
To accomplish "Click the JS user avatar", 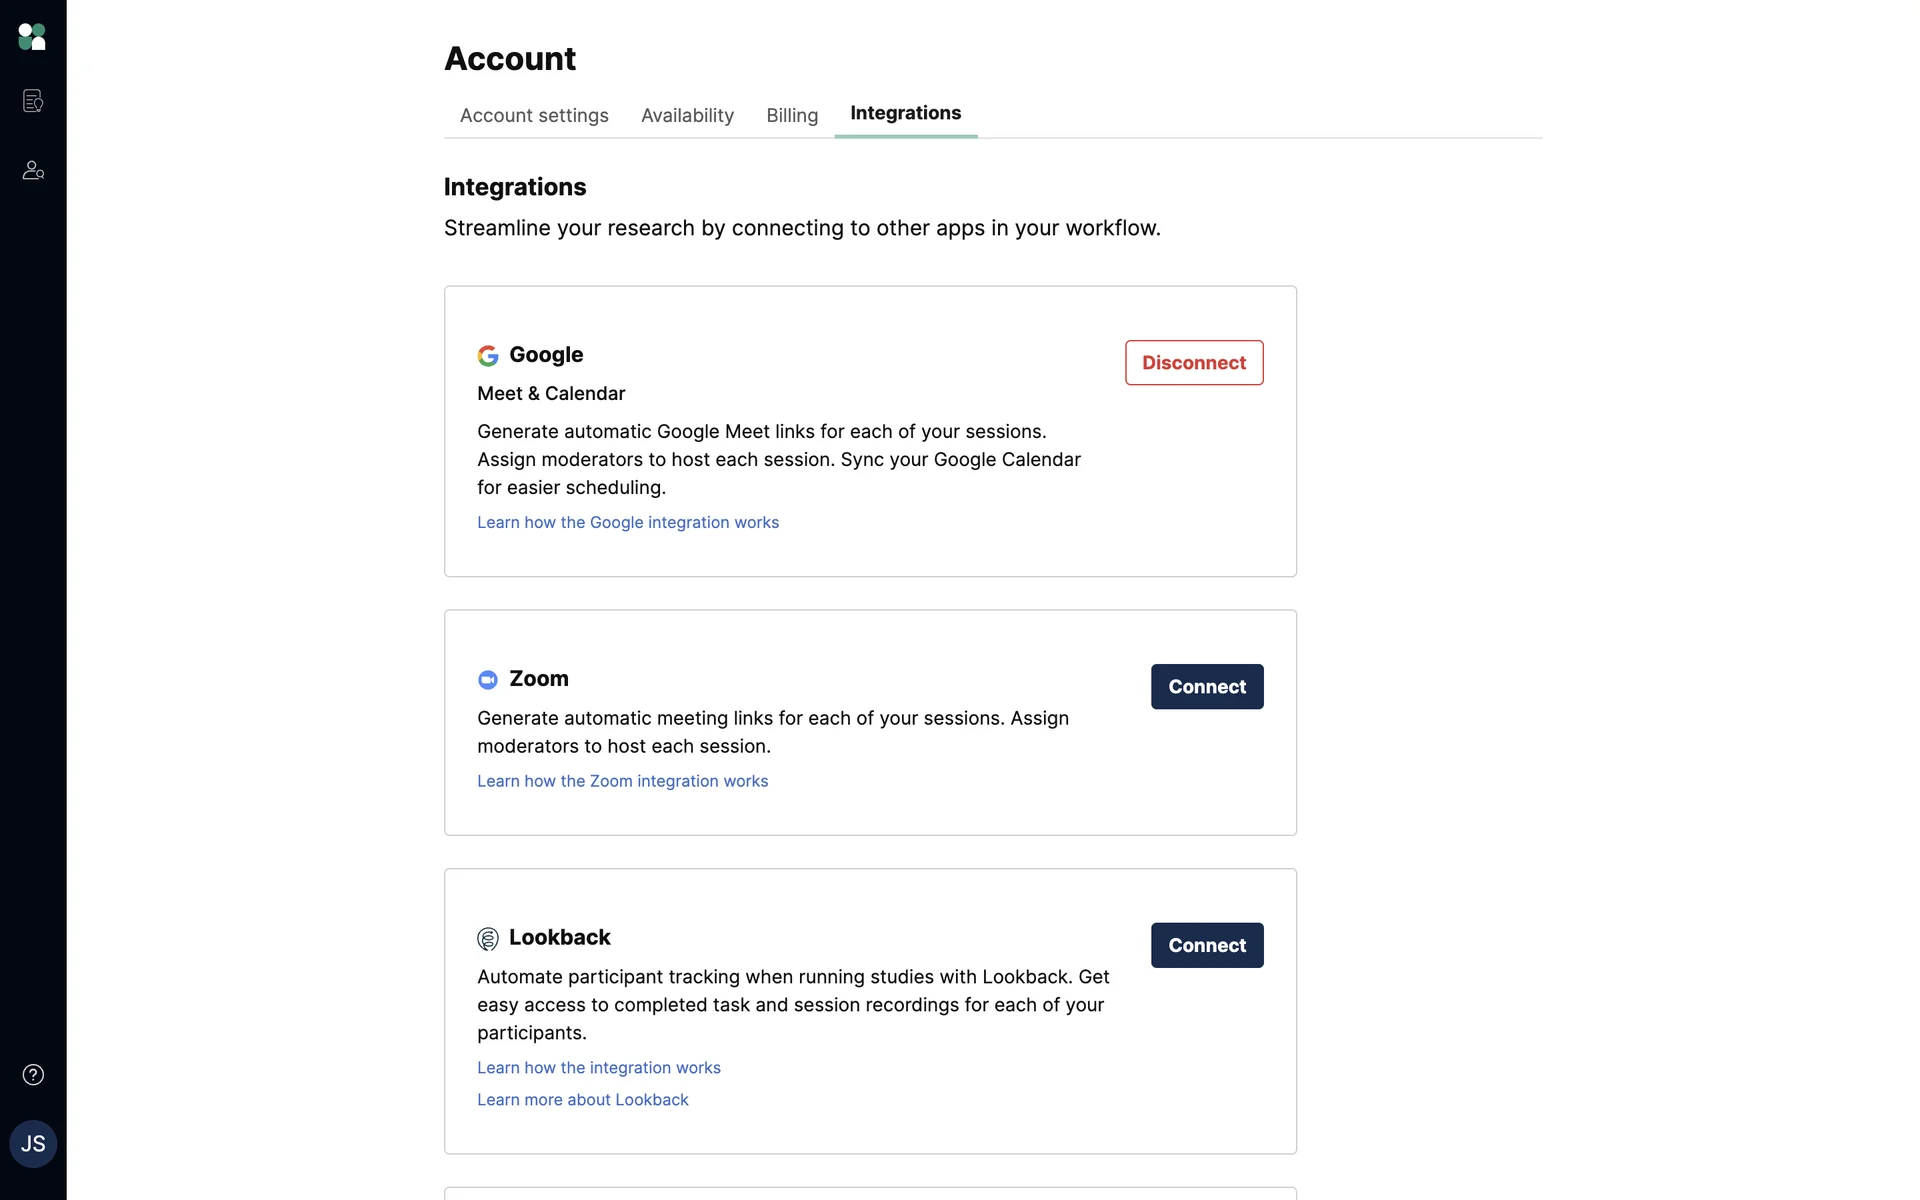I will pyautogui.click(x=33, y=1144).
